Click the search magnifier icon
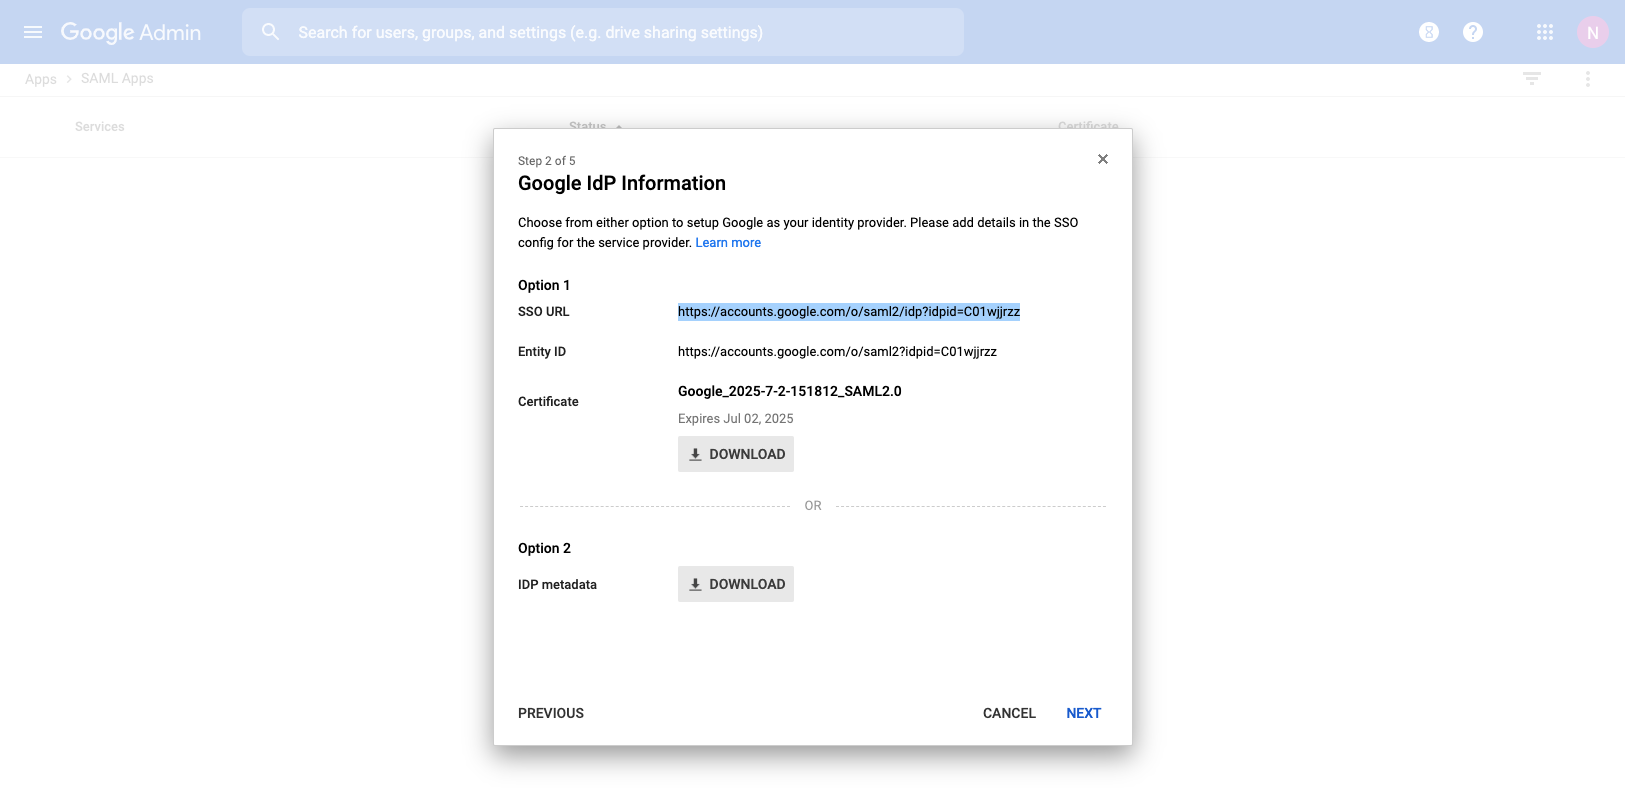1625x807 pixels. pos(270,32)
